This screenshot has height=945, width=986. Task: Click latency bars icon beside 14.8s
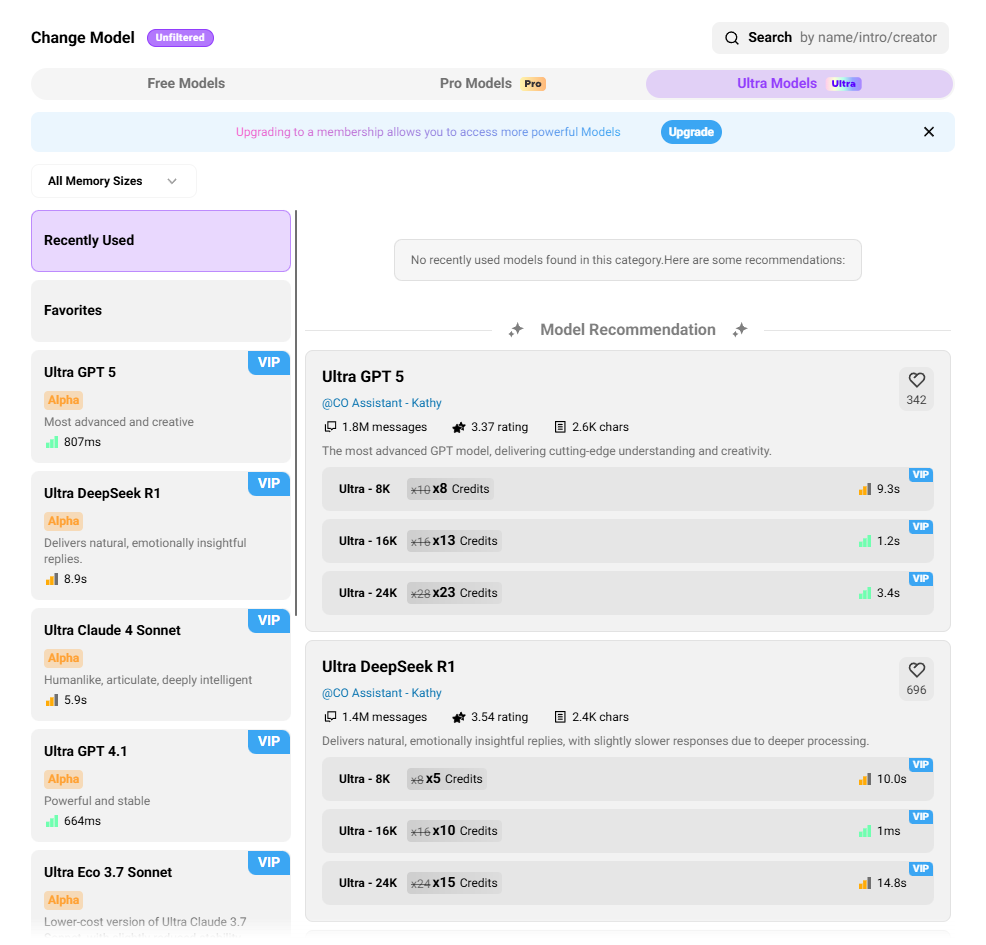click(x=865, y=883)
